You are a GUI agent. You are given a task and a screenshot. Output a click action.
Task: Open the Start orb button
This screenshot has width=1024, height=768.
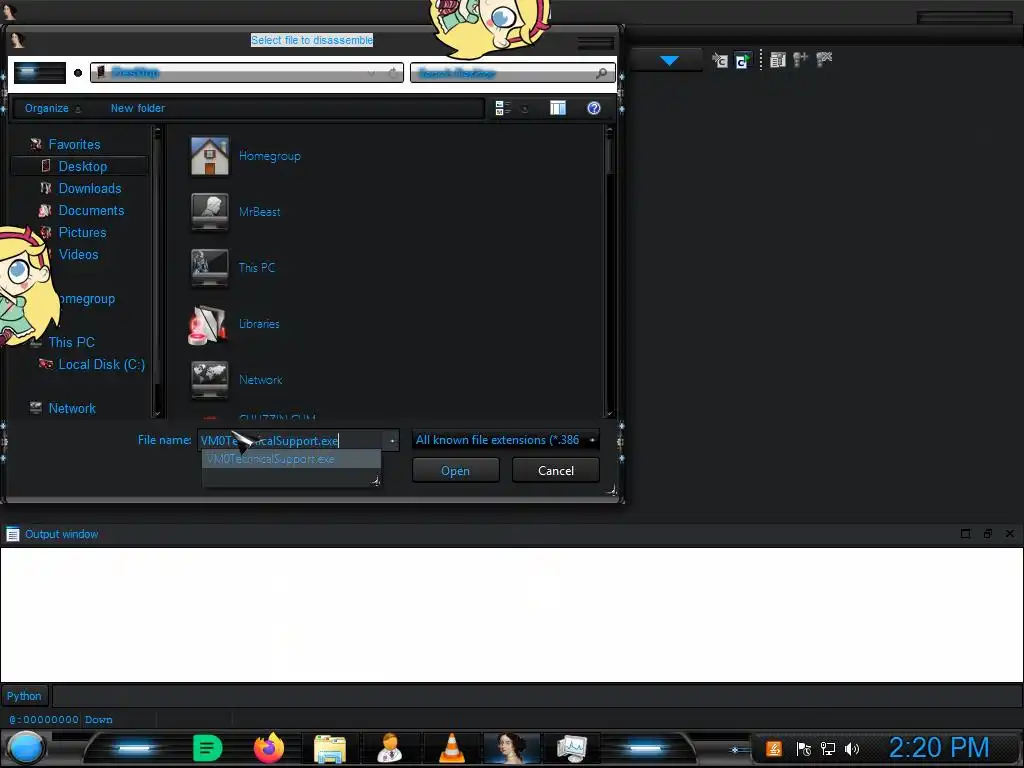25,748
